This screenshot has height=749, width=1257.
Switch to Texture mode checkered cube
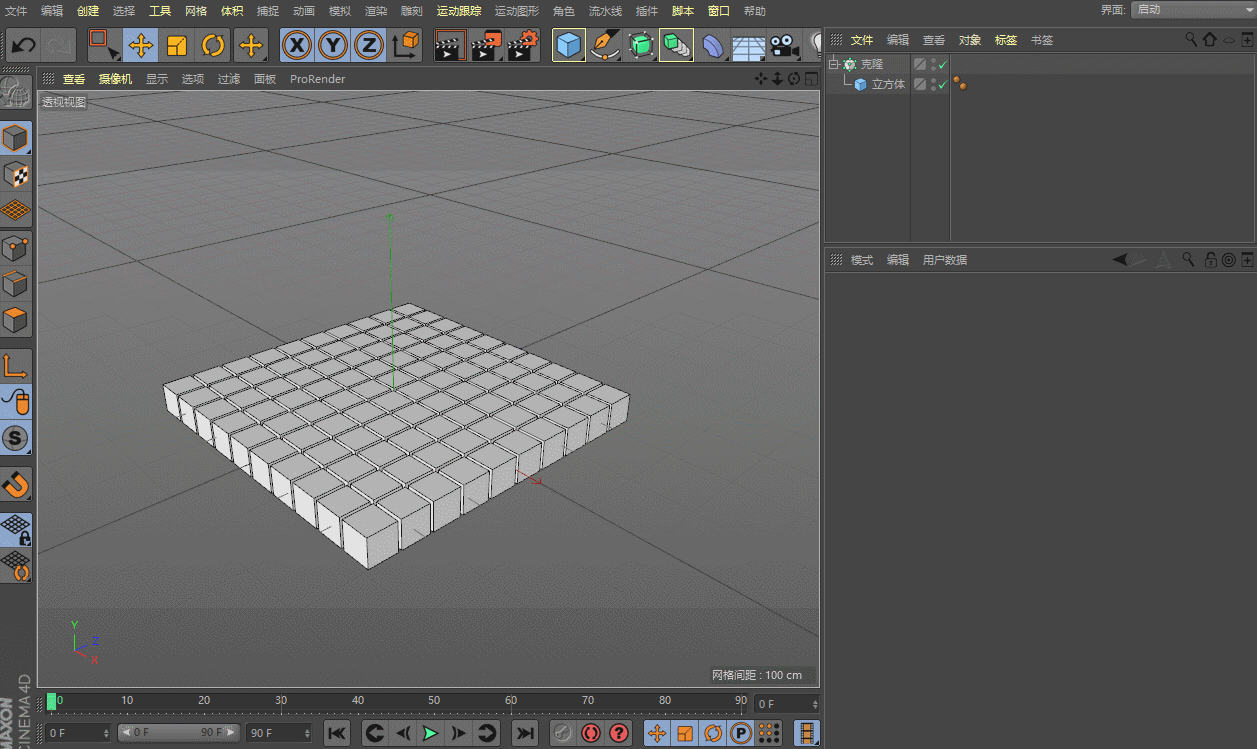(x=16, y=174)
